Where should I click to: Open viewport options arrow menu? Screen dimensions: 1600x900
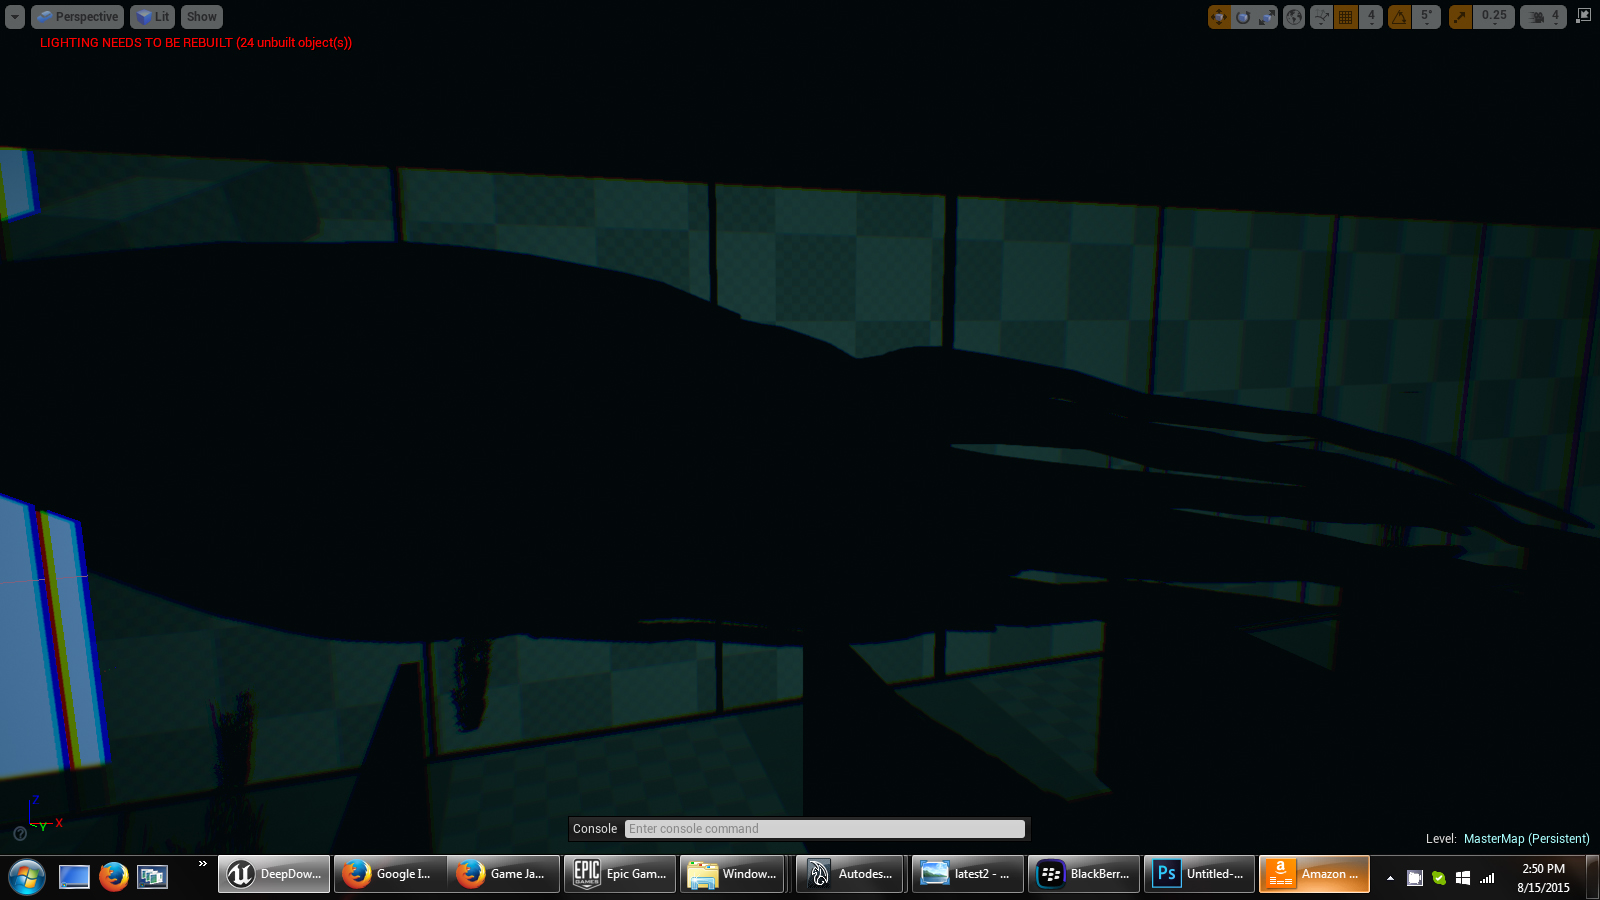pos(15,17)
